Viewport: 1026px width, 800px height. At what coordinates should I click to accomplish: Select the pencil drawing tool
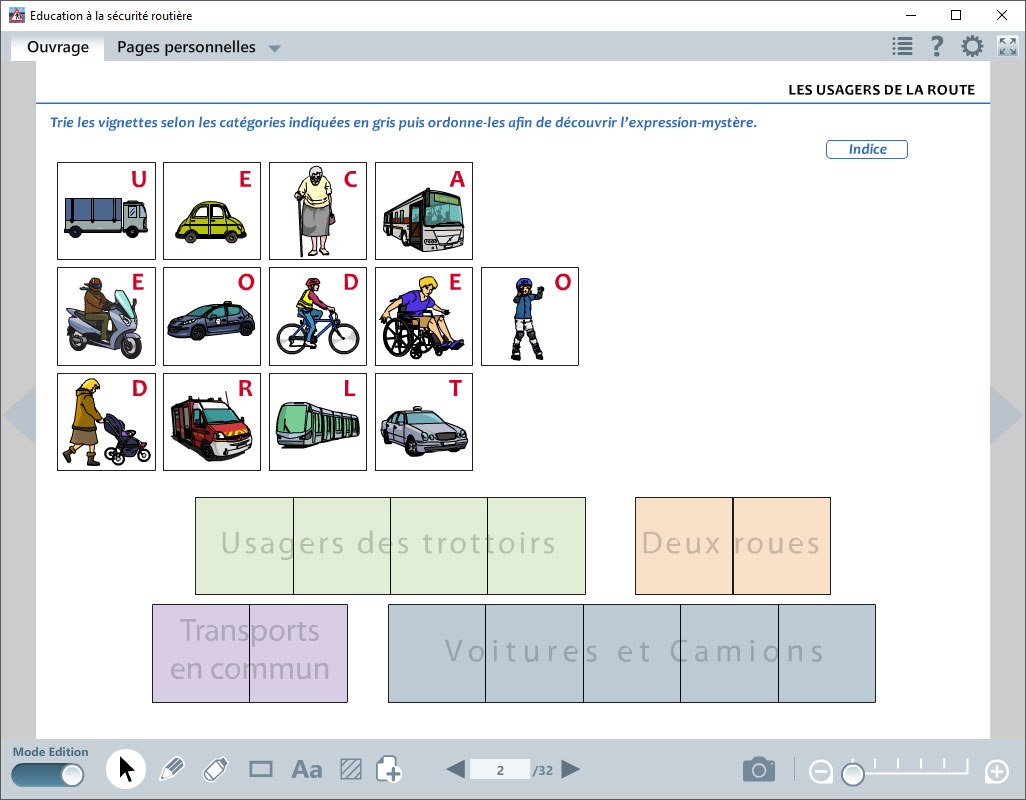tap(172, 769)
